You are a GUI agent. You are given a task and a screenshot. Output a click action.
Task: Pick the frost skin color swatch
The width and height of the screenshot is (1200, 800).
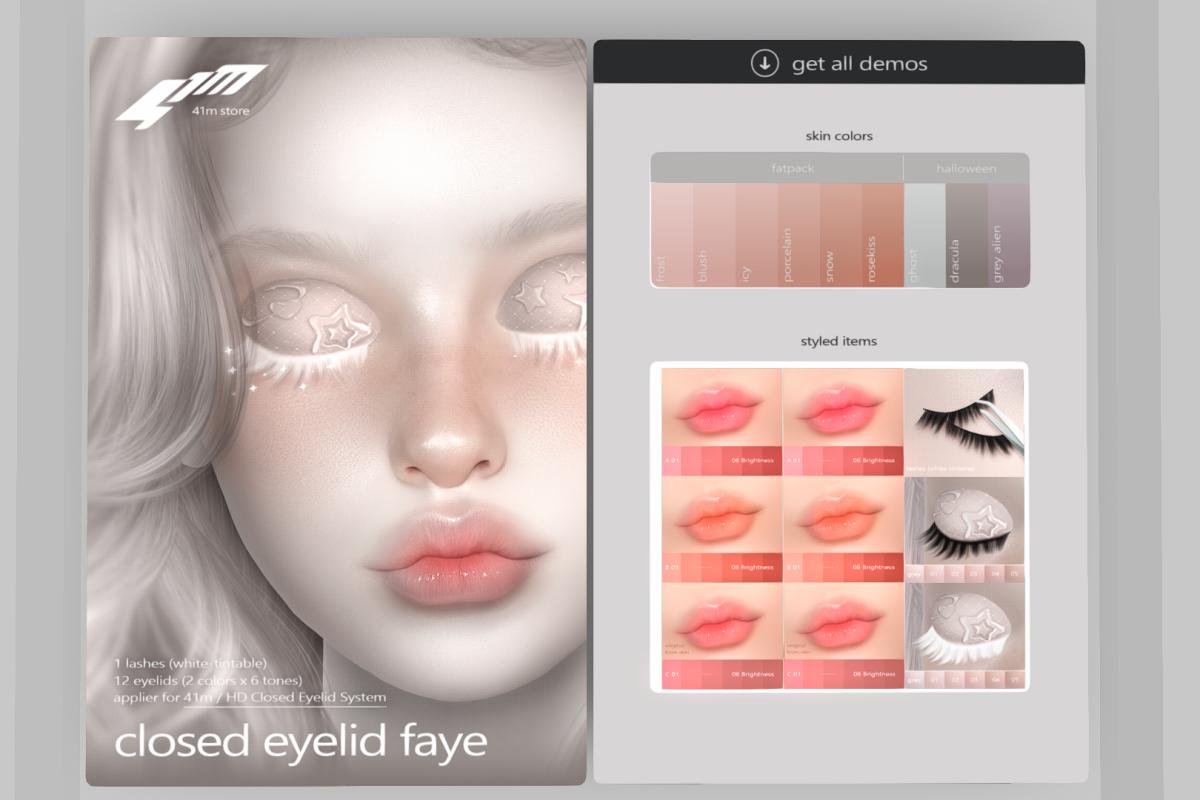tap(671, 236)
